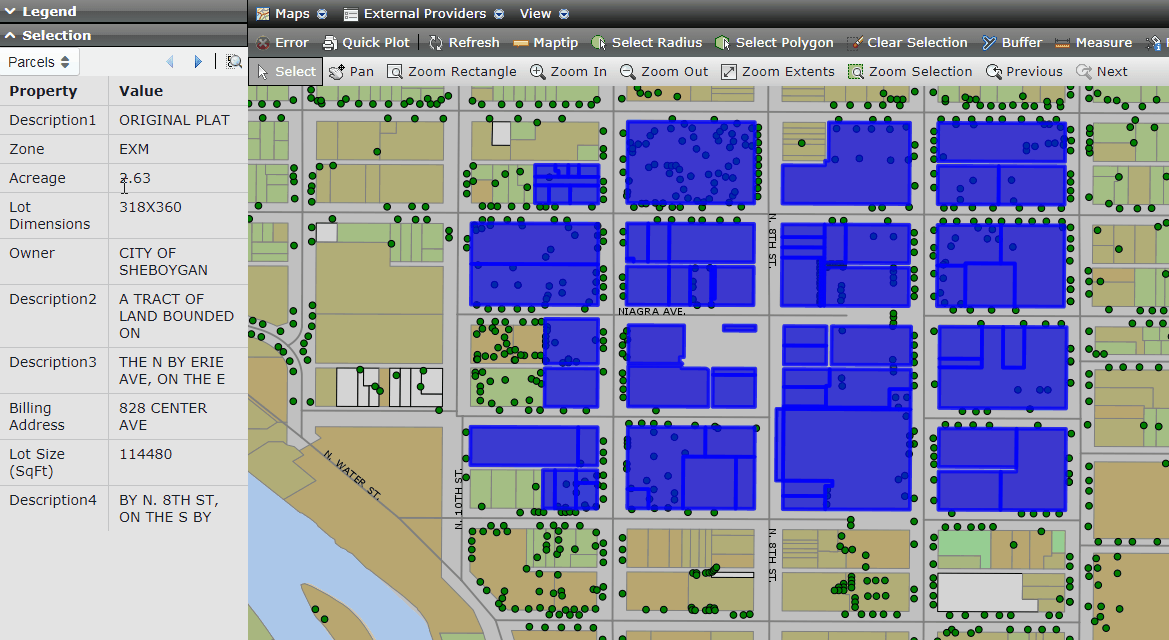Click the Error status icon
Image resolution: width=1169 pixels, height=640 pixels.
(x=283, y=43)
